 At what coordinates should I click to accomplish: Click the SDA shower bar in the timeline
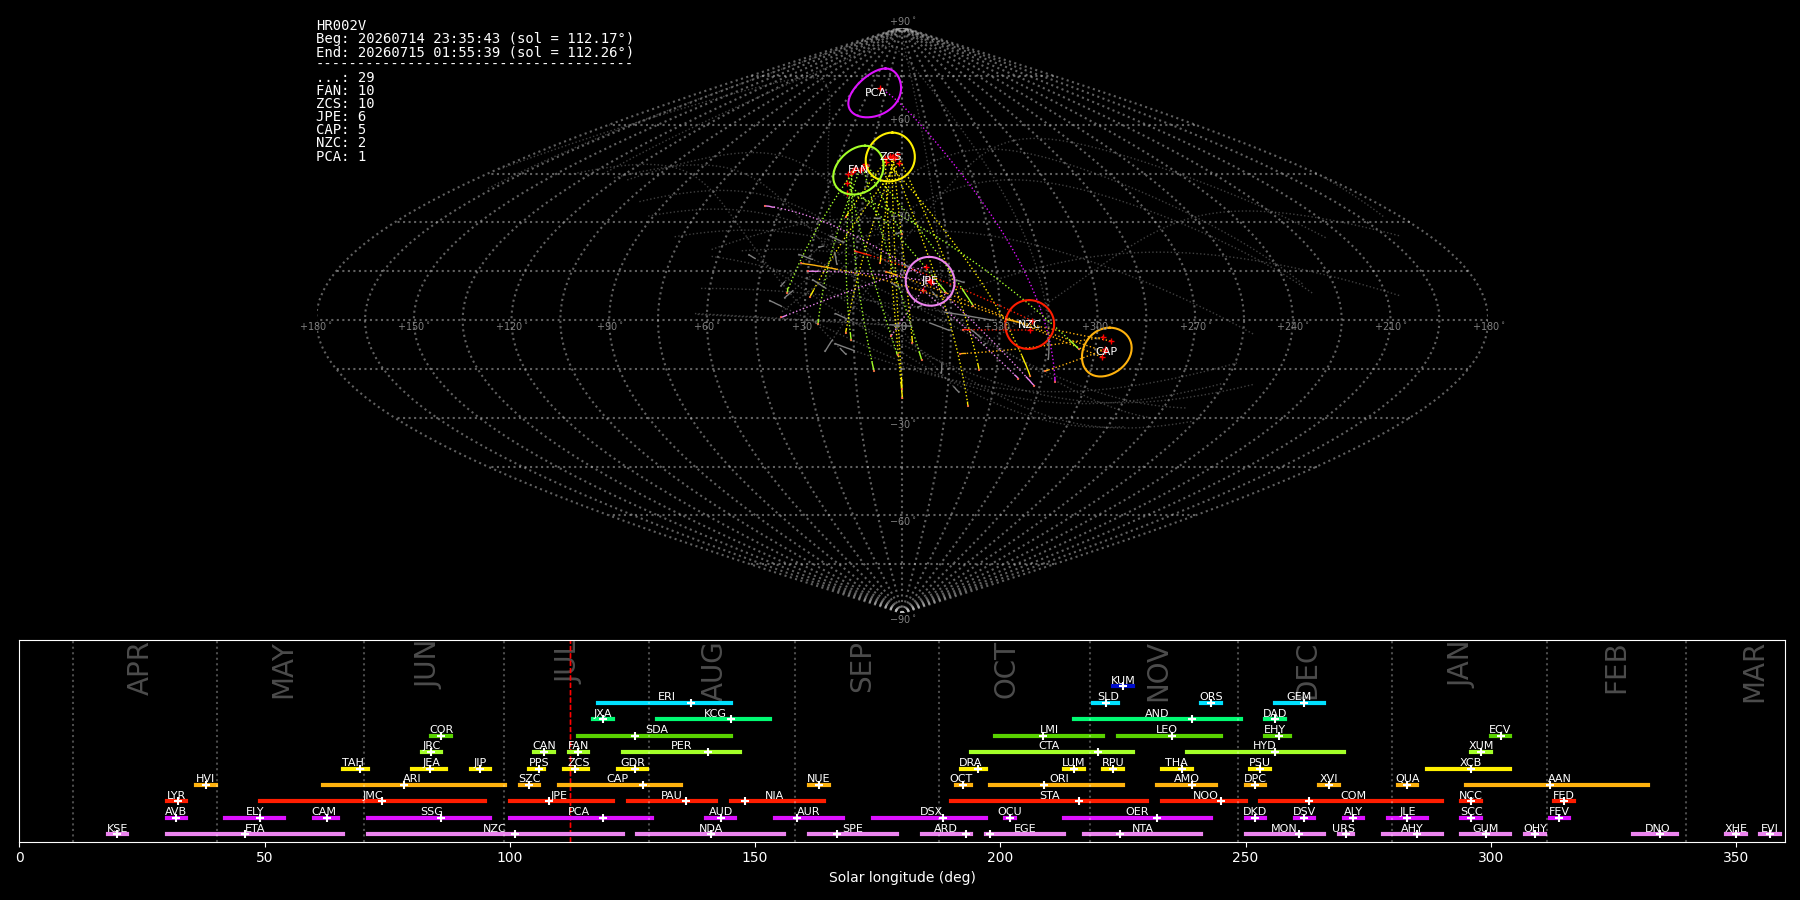[x=654, y=736]
